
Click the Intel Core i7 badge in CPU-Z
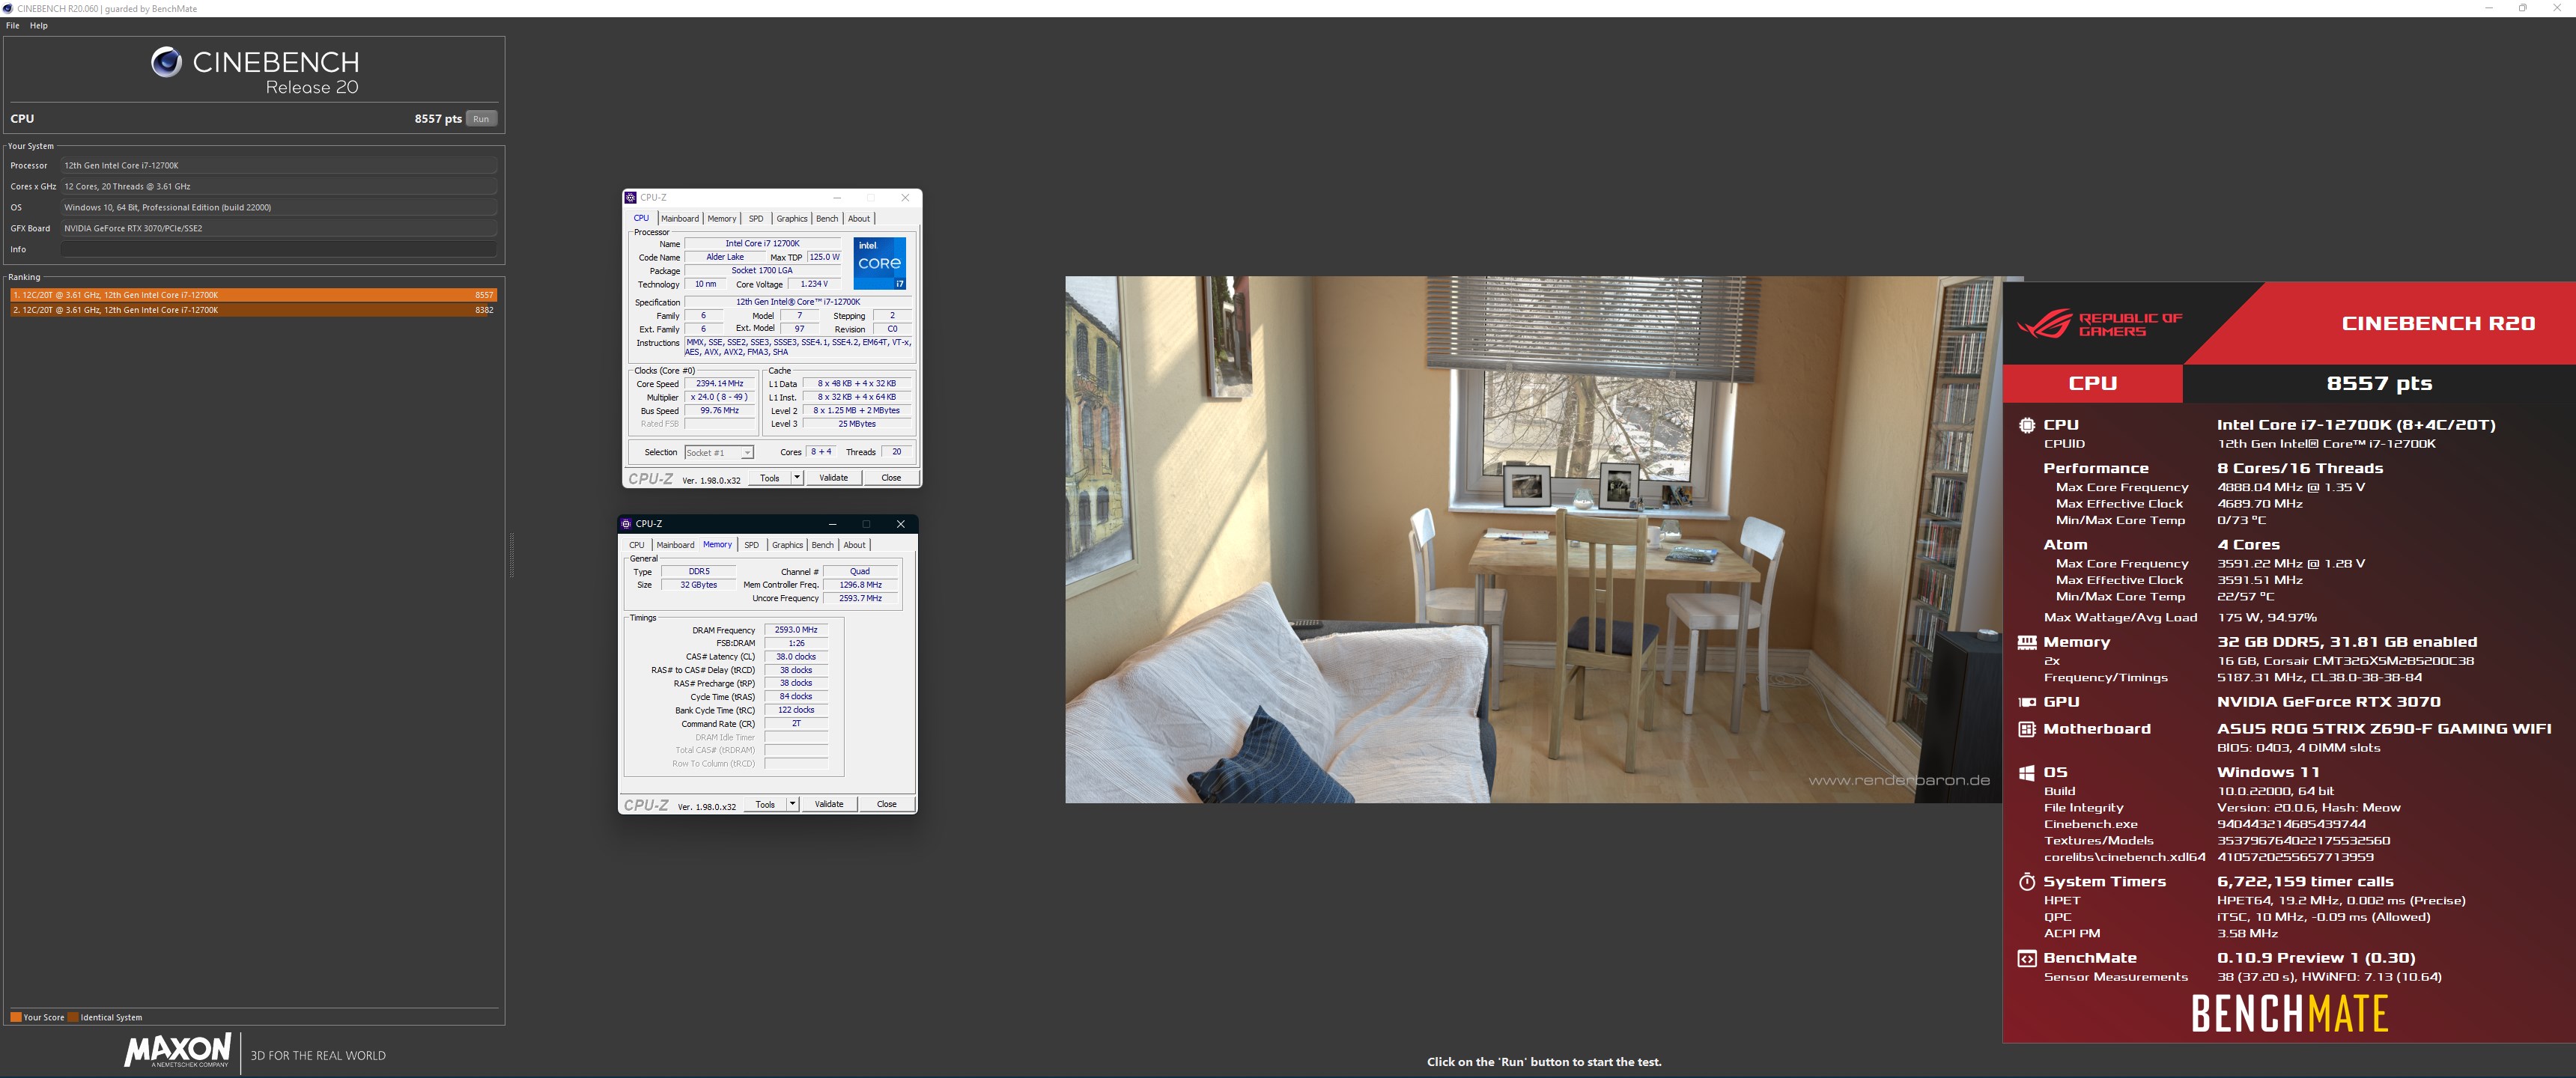(x=880, y=264)
